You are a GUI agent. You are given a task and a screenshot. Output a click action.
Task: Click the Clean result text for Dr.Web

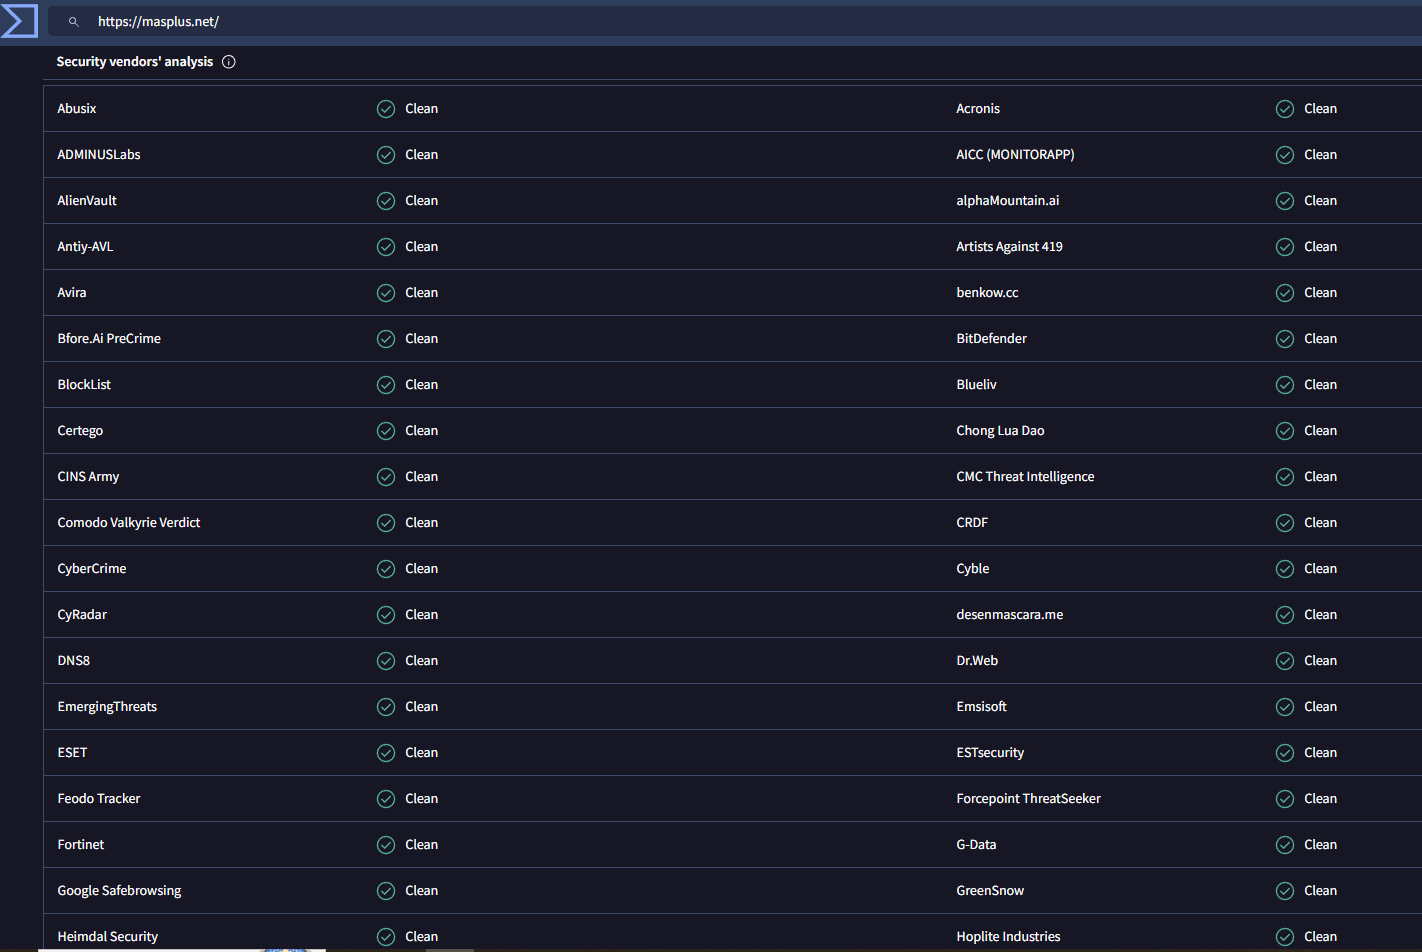click(1321, 661)
